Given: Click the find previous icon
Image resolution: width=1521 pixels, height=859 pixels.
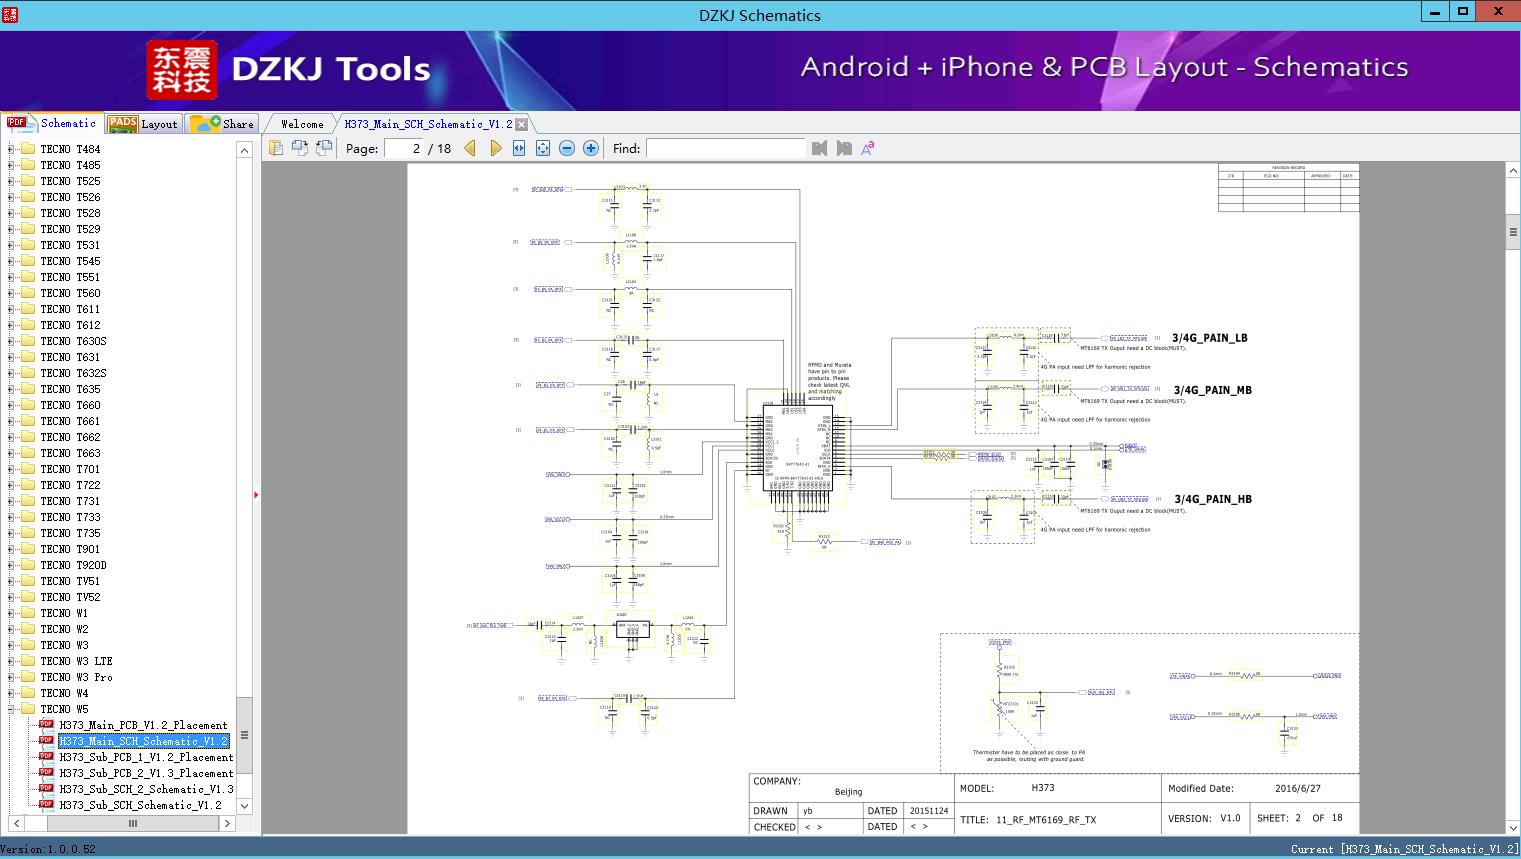Looking at the screenshot, I should (820, 148).
